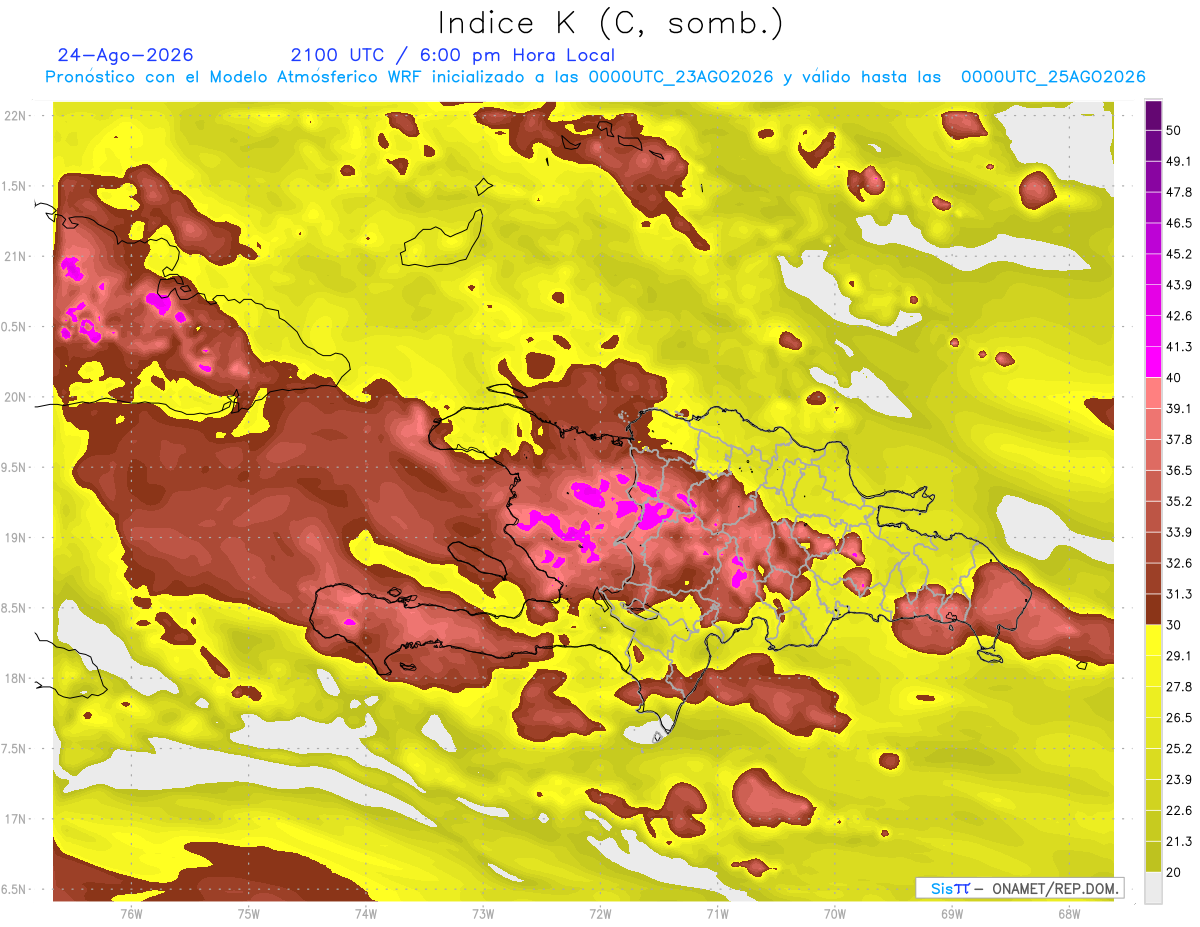Click the 22N latitude label

[16, 116]
